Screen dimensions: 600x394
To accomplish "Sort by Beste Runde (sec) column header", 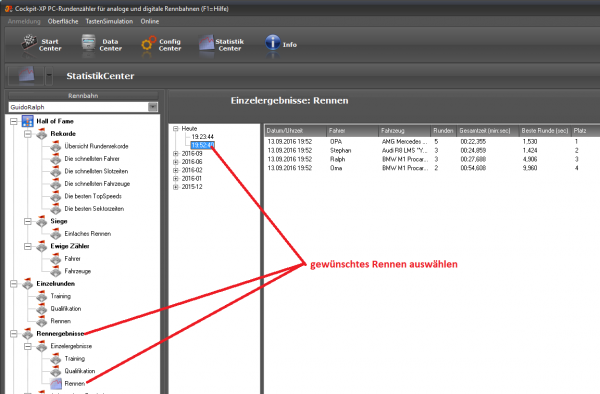I will pyautogui.click(x=544, y=131).
